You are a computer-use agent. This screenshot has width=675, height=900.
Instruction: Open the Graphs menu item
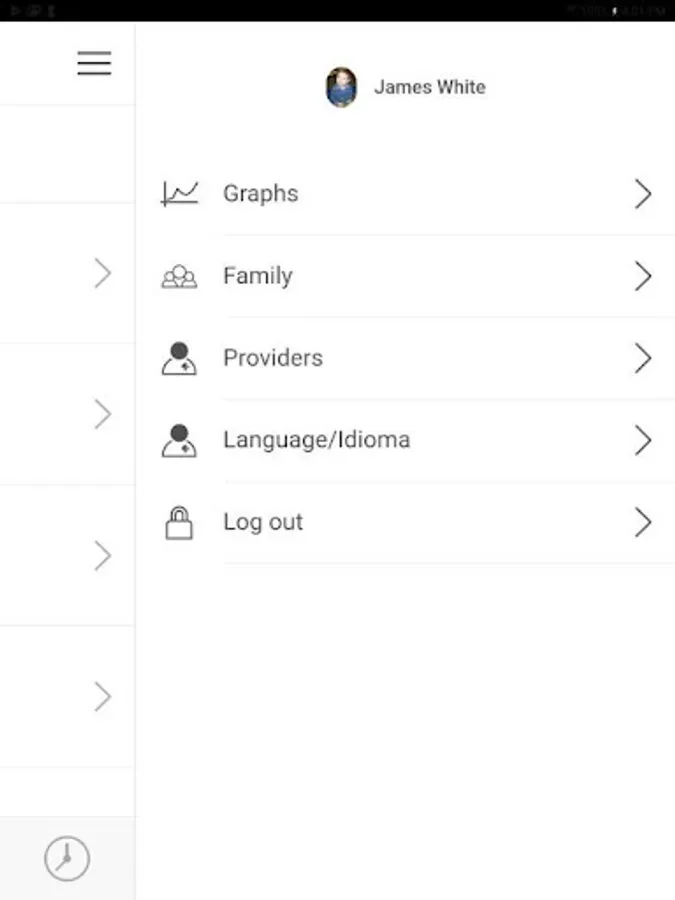[x=261, y=194]
